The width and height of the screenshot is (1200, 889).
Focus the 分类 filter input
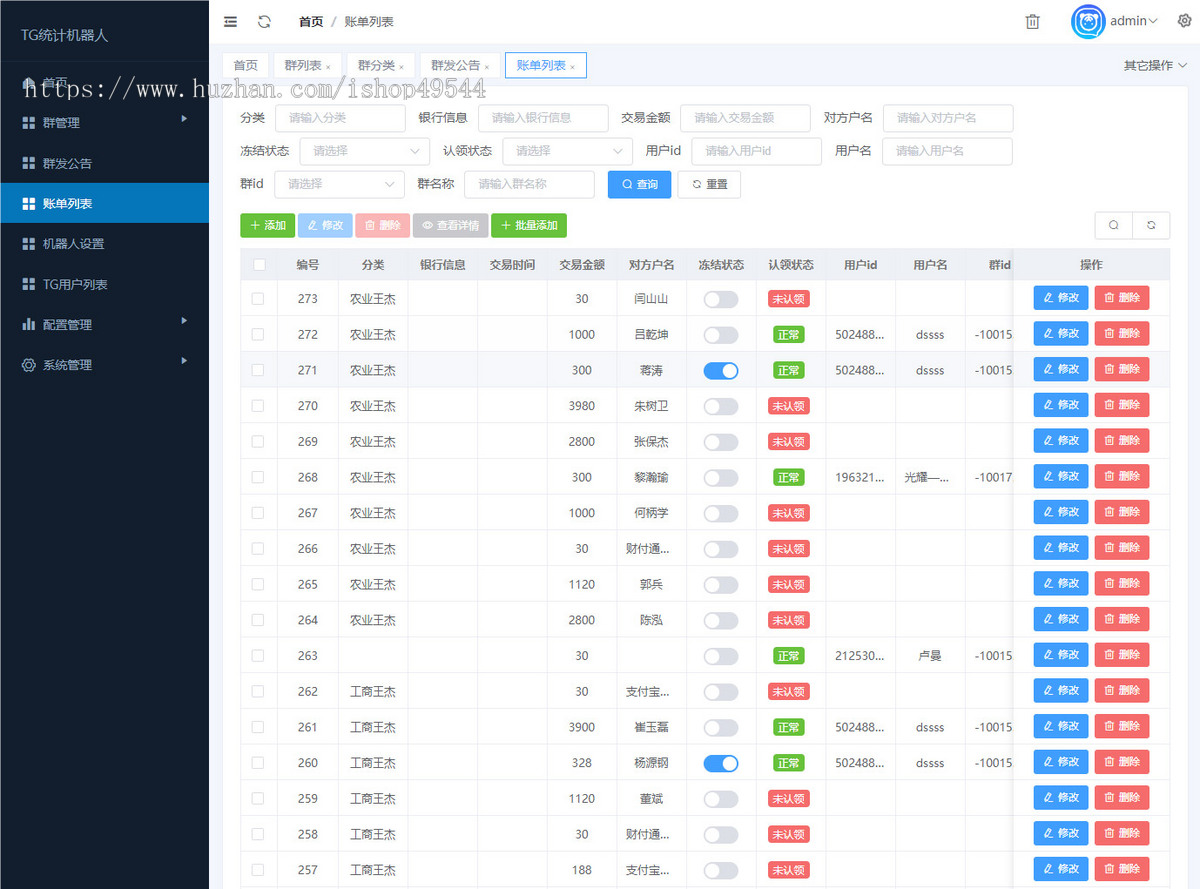pyautogui.click(x=340, y=118)
